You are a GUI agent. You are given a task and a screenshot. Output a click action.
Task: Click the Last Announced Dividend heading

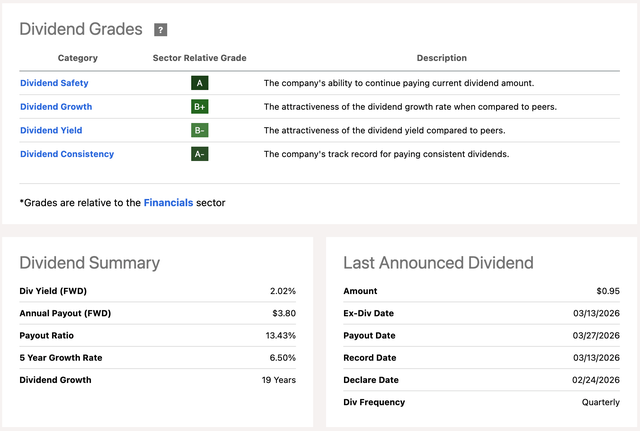pos(438,263)
